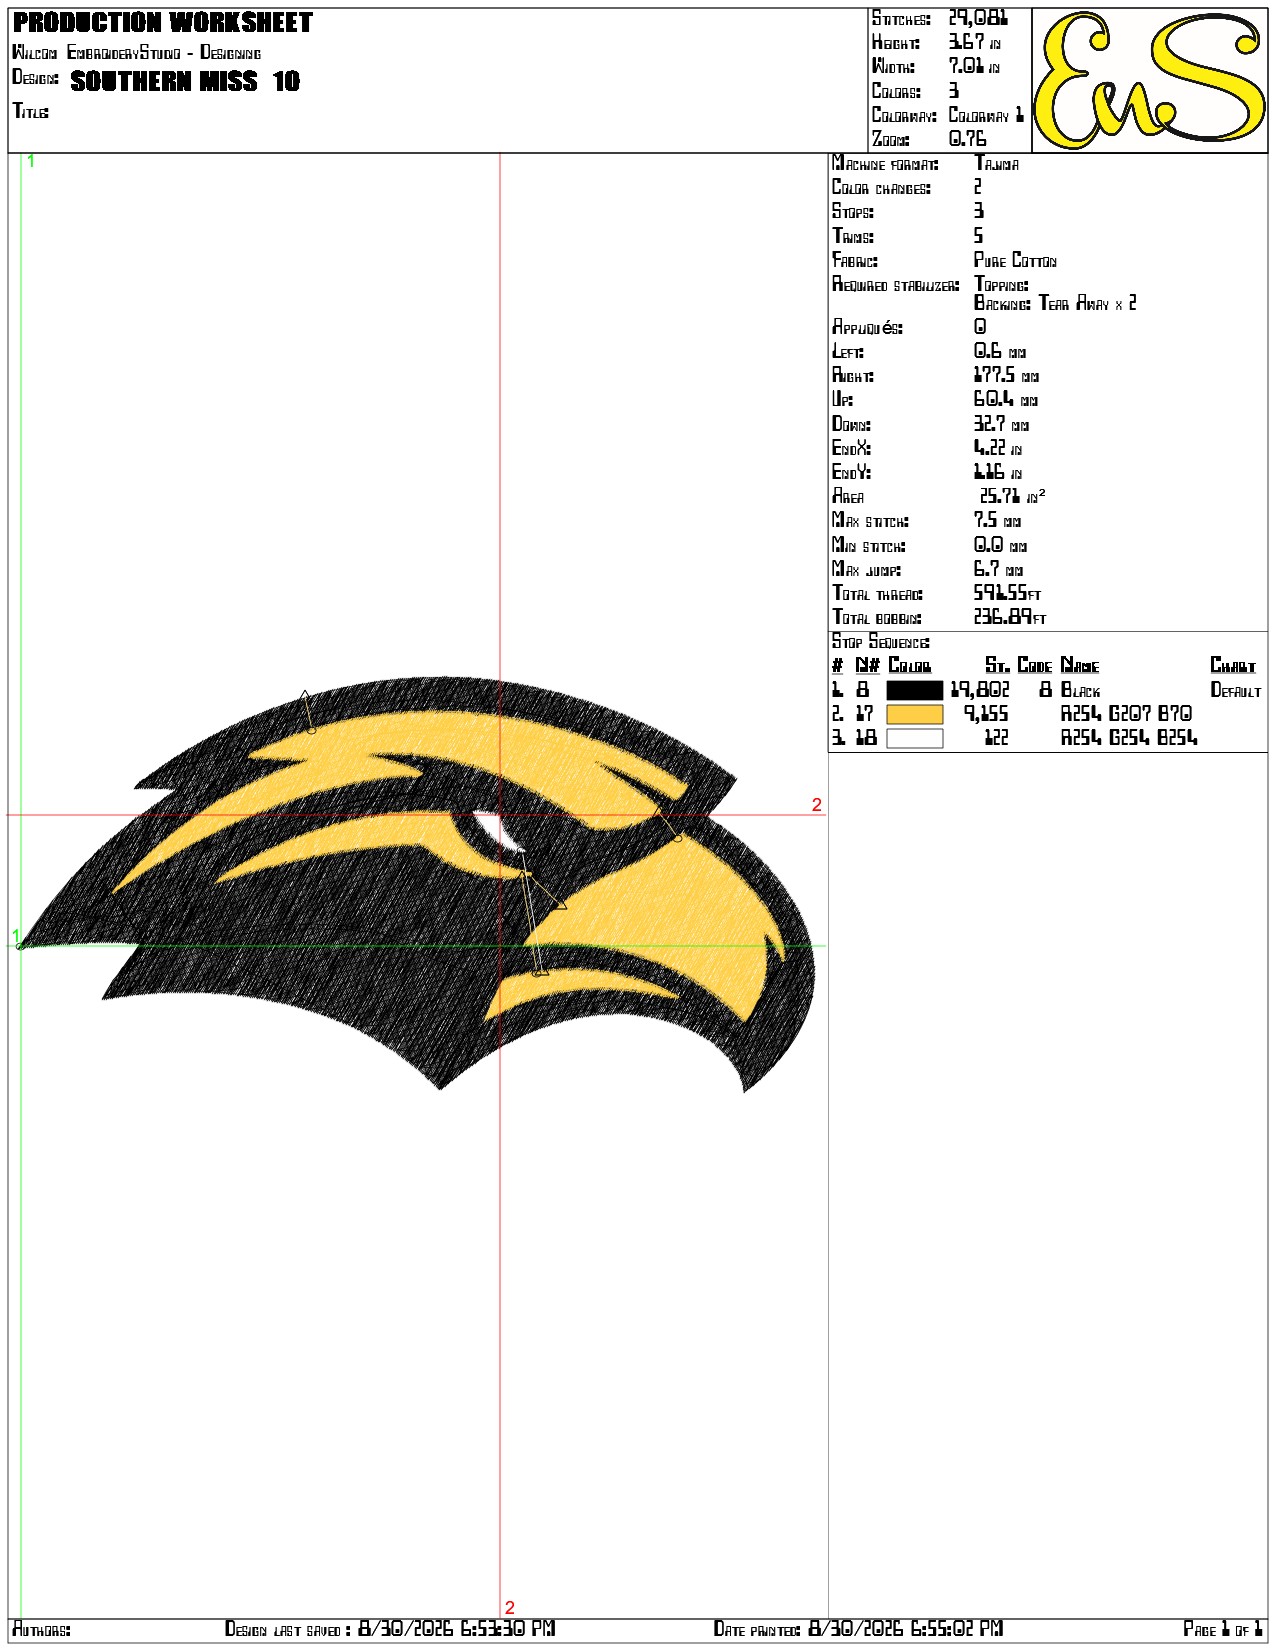The width and height of the screenshot is (1275, 1650).
Task: Click the Black thread name in row 1
Action: (1081, 690)
